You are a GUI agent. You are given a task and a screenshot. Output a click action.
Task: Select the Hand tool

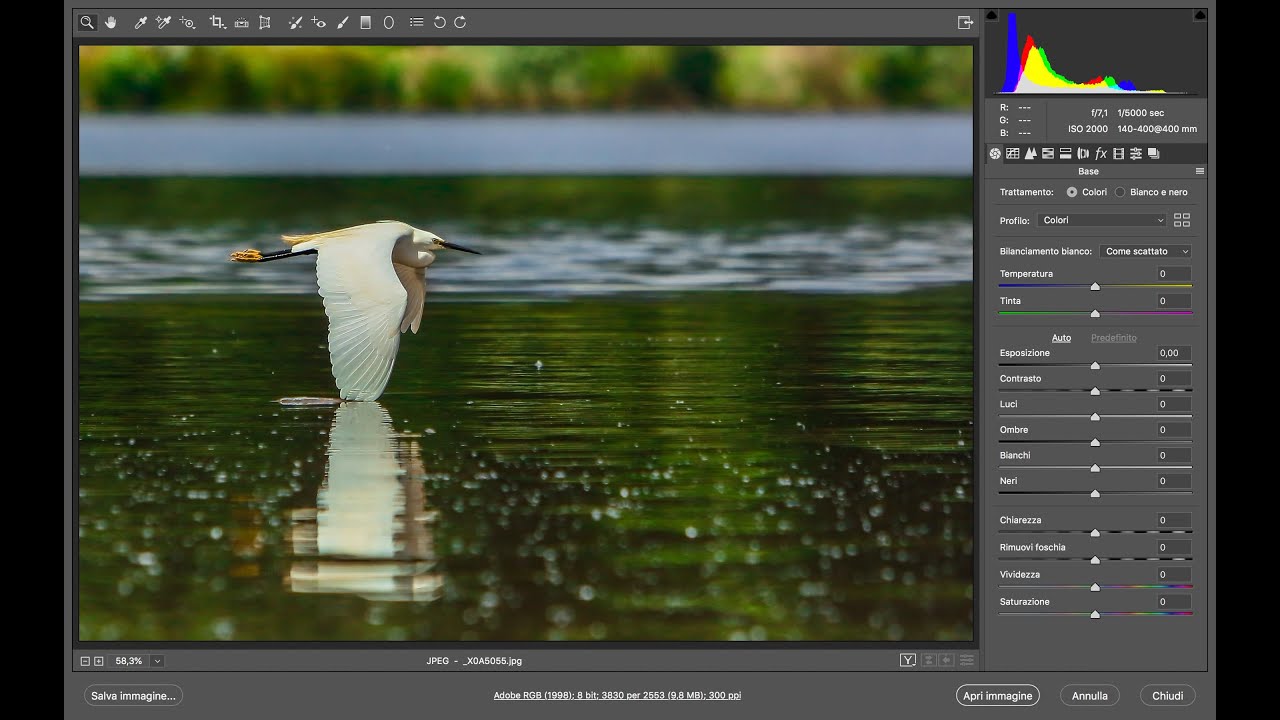pos(111,22)
